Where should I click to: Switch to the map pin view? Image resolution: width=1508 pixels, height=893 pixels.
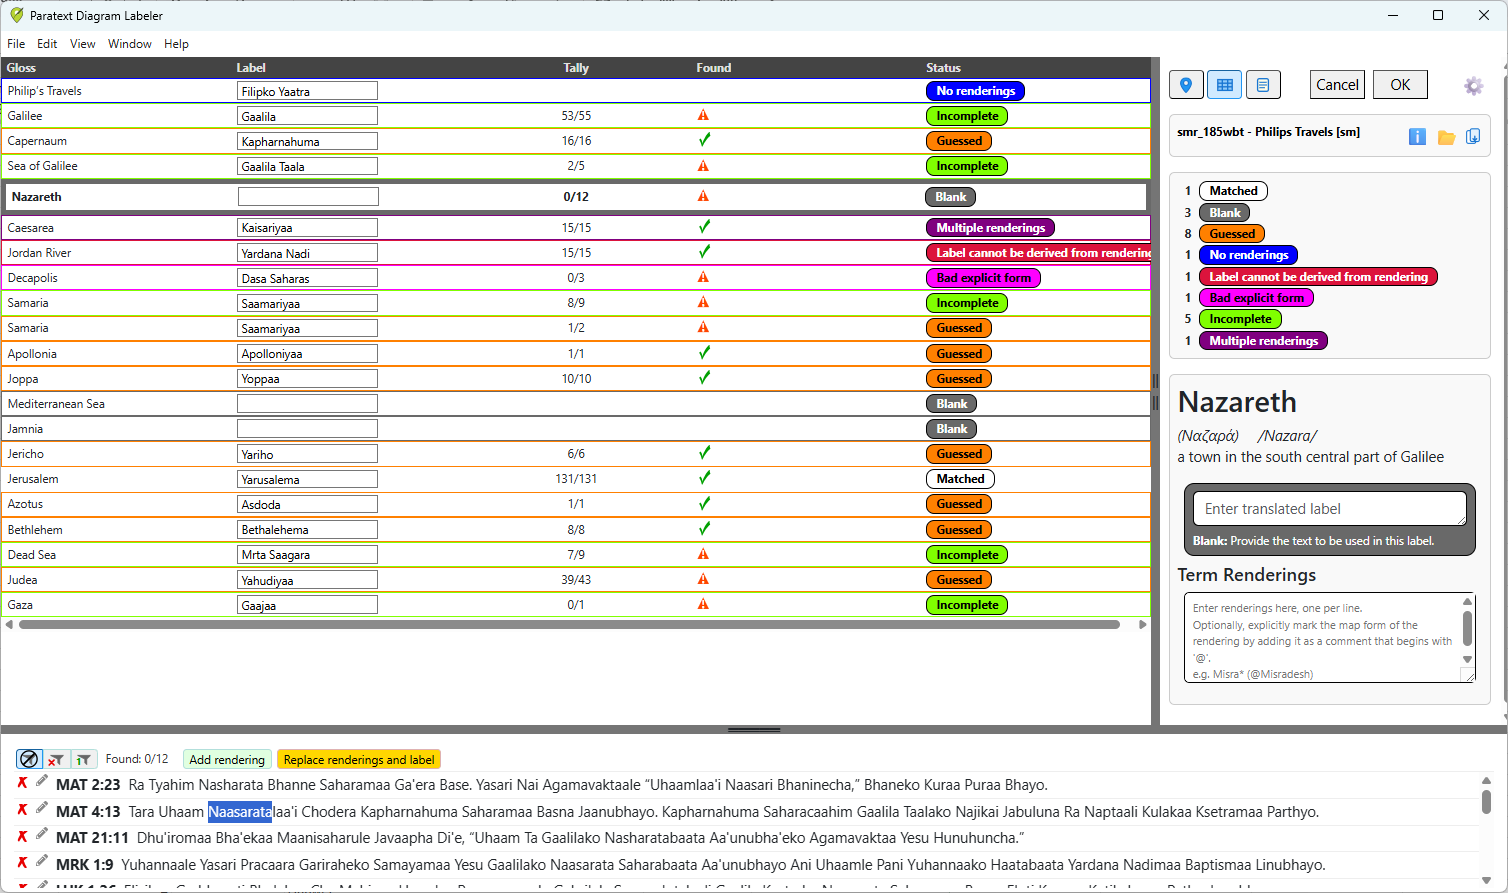(1186, 85)
